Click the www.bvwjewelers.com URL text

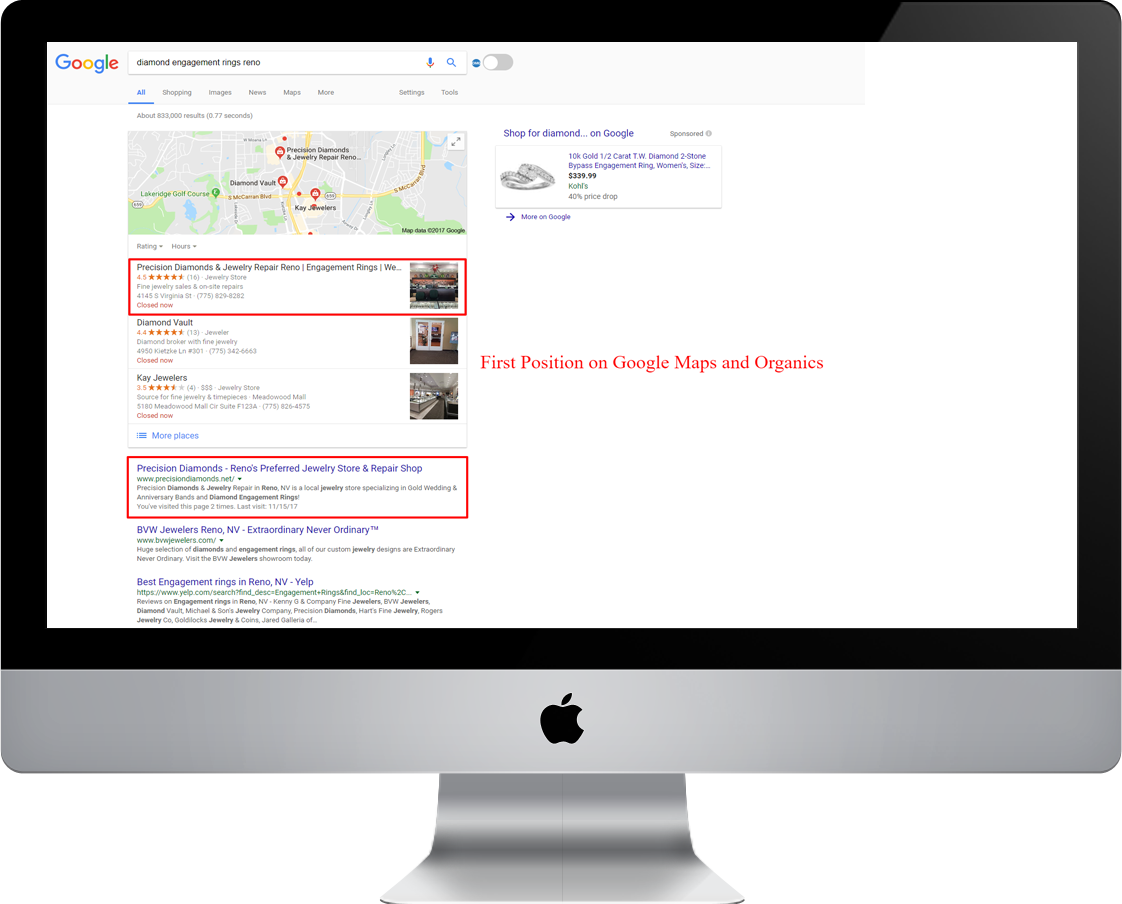[x=176, y=540]
